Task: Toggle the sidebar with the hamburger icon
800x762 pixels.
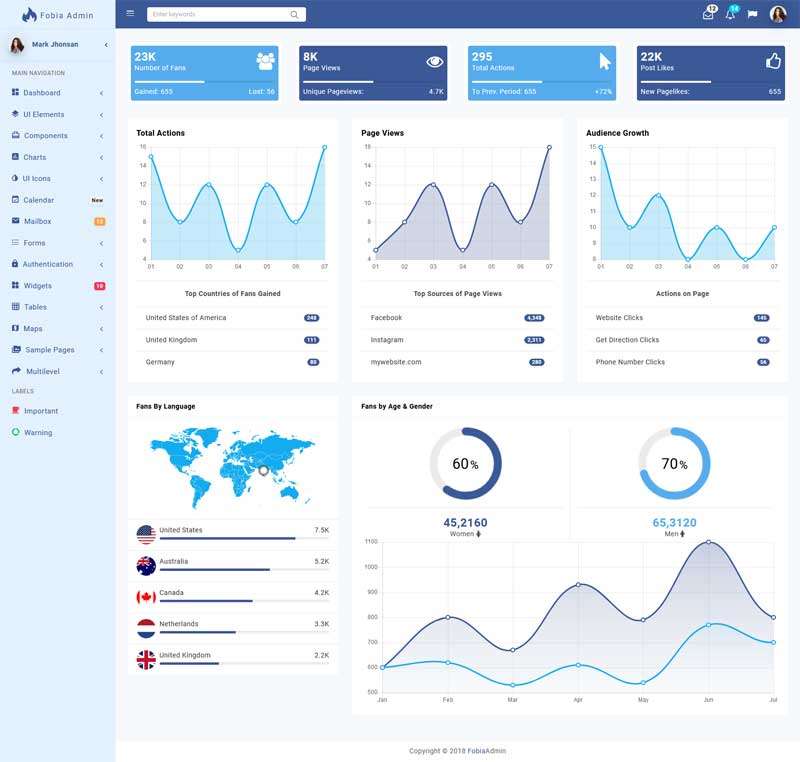Action: coord(130,13)
